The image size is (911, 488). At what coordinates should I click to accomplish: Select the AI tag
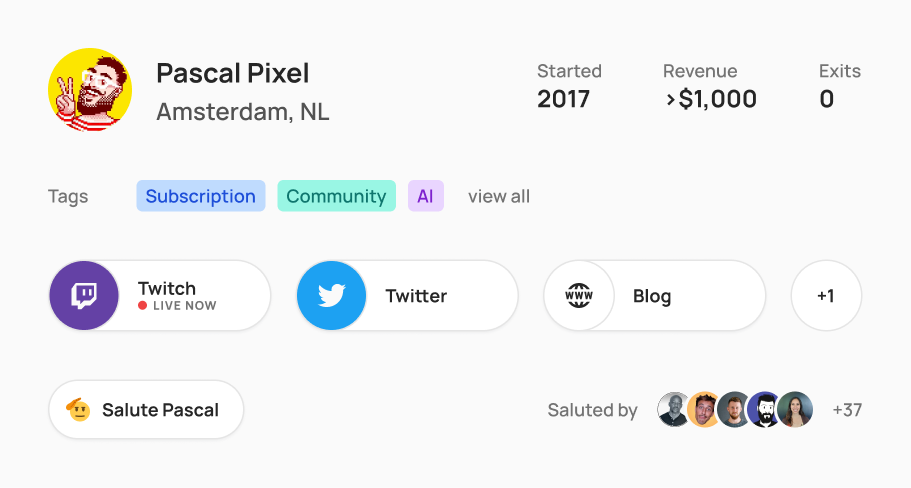coord(426,196)
